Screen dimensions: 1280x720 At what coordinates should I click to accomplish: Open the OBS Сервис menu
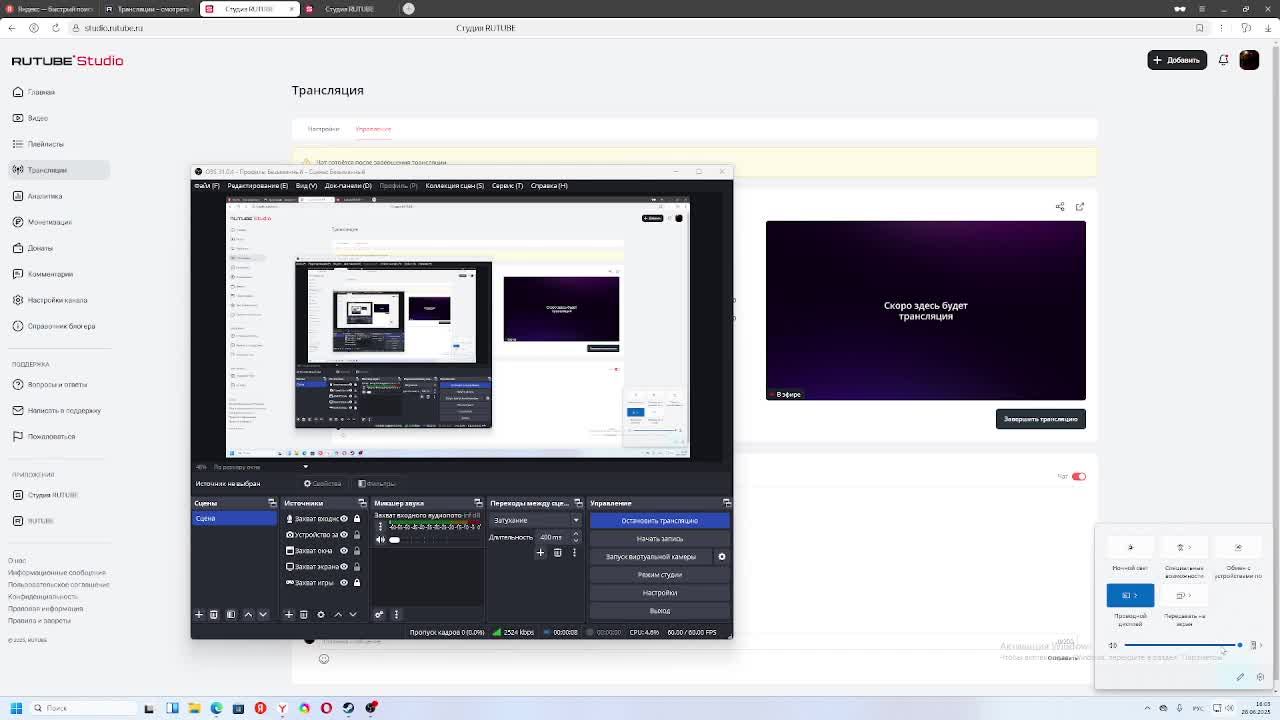507,186
